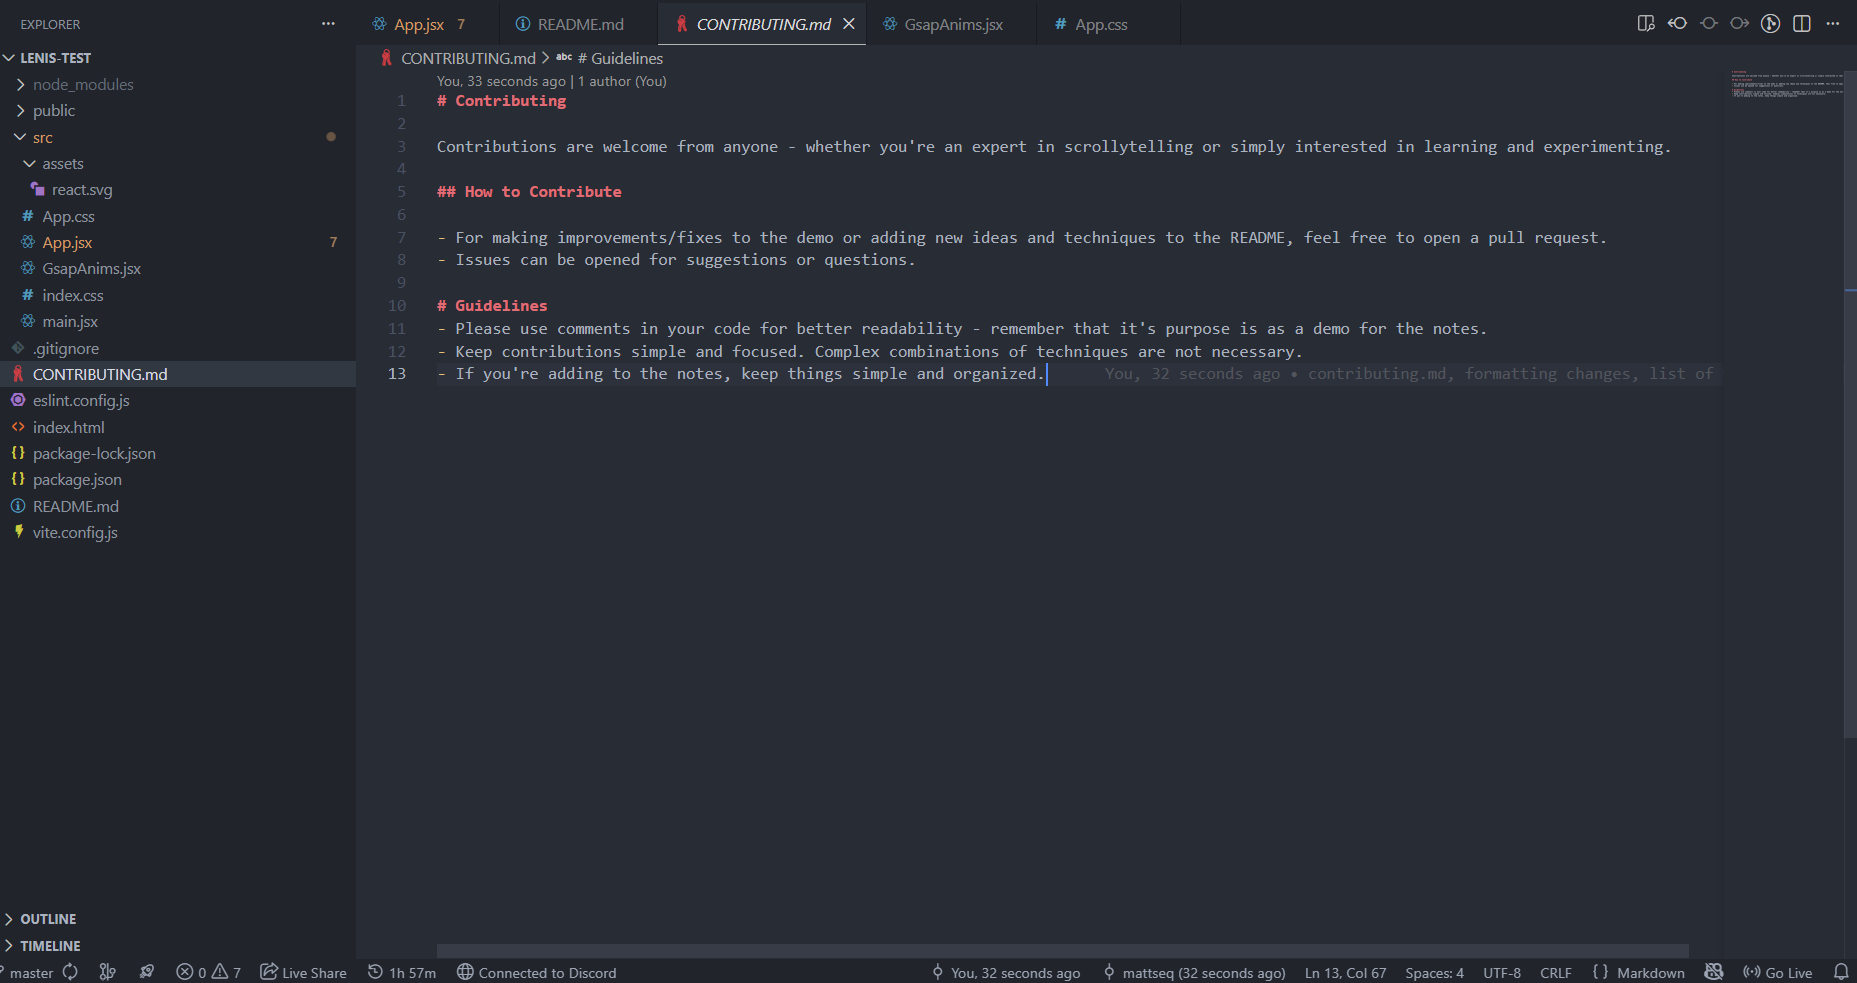This screenshot has width=1857, height=983.
Task: Expand the node_modules folder
Action: pyautogui.click(x=82, y=85)
